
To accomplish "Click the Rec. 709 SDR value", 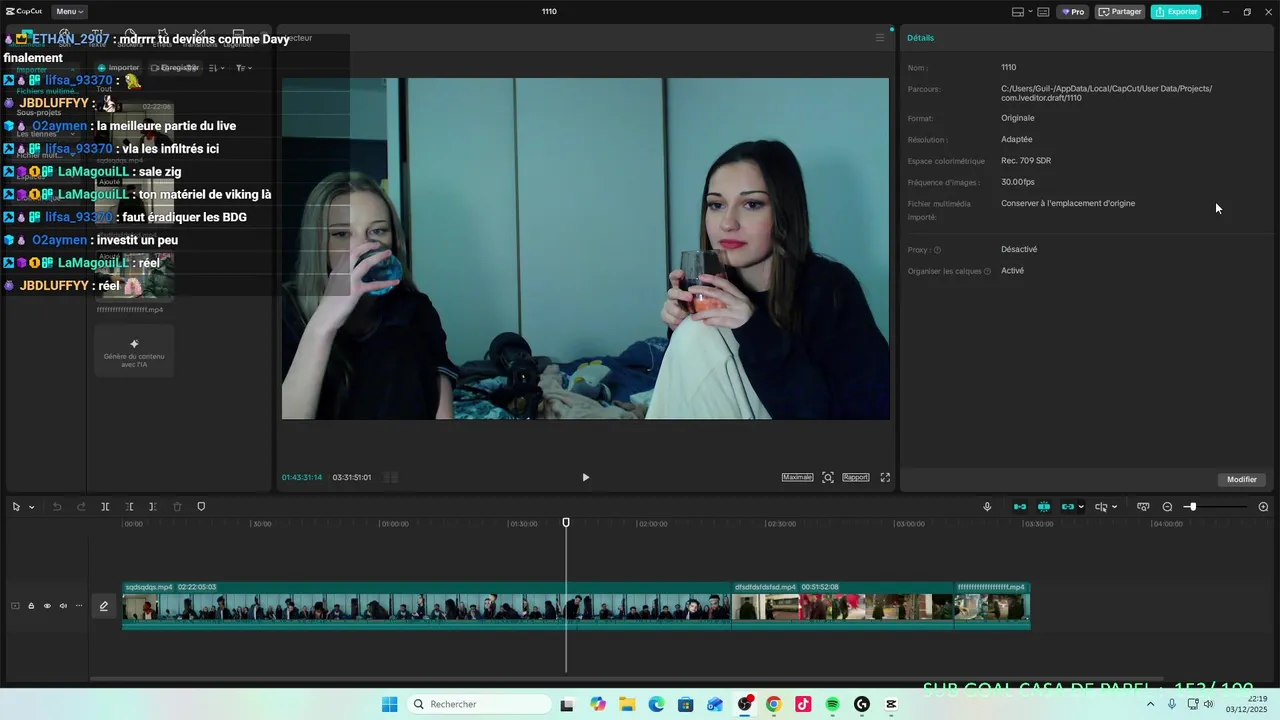I will 1026,161.
